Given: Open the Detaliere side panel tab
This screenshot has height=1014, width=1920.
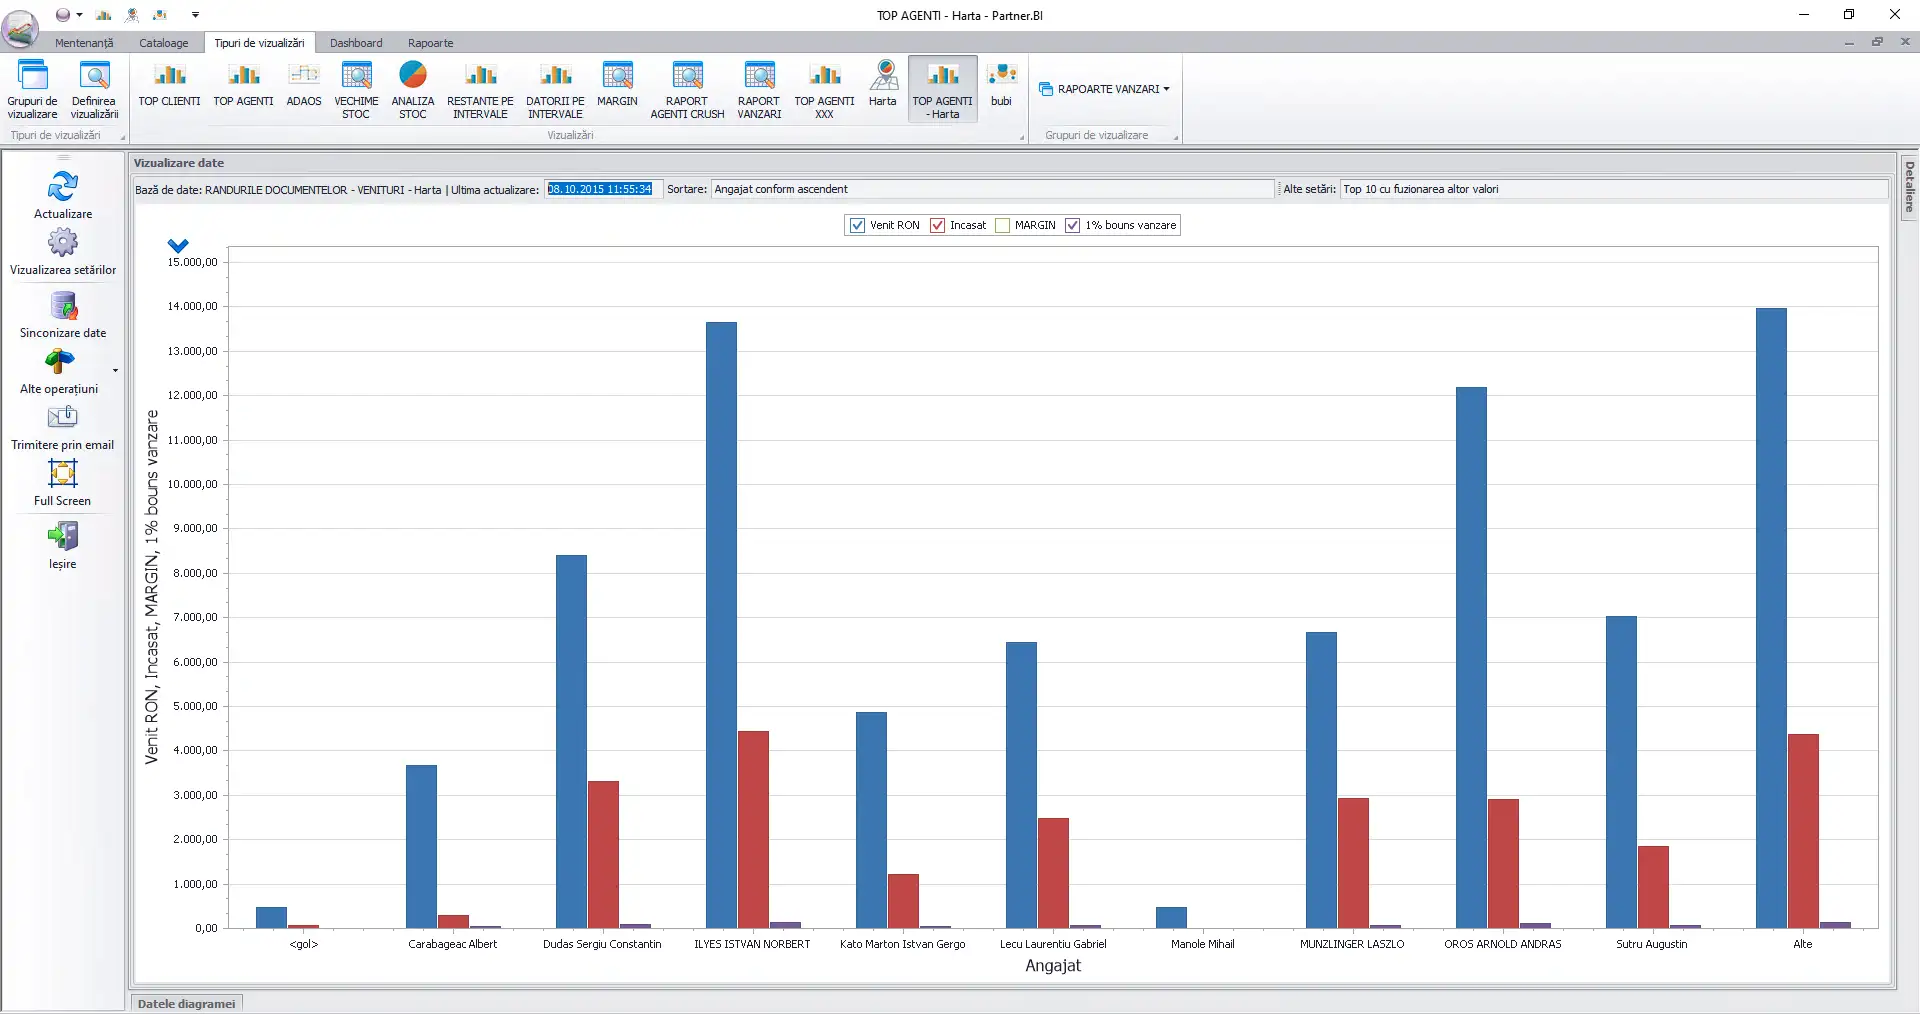Looking at the screenshot, I should 1909,187.
